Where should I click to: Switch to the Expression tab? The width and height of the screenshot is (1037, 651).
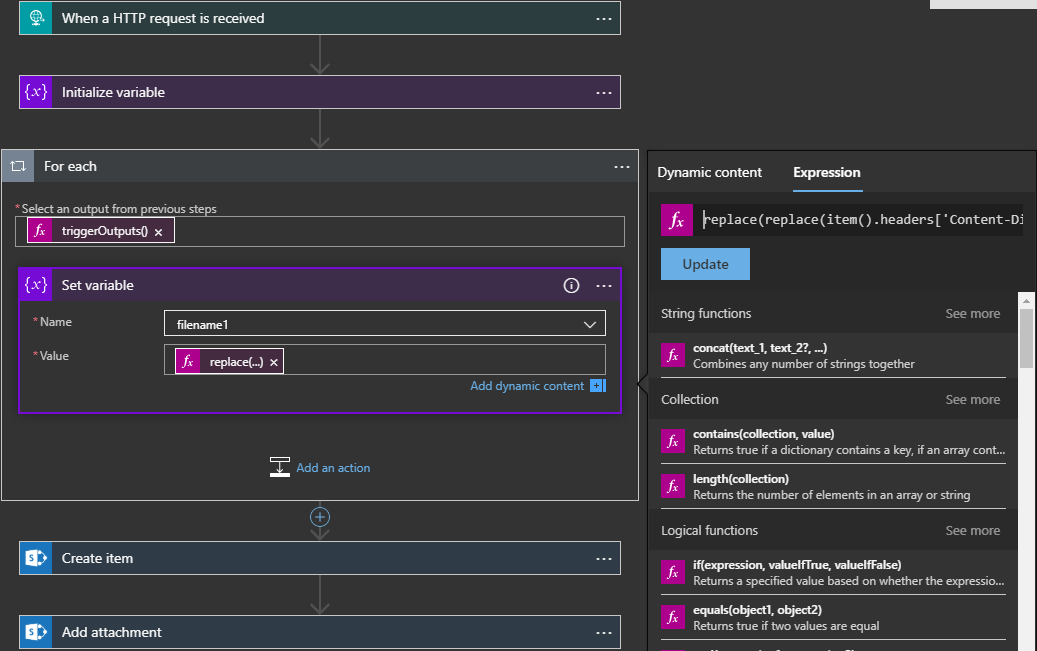click(826, 172)
